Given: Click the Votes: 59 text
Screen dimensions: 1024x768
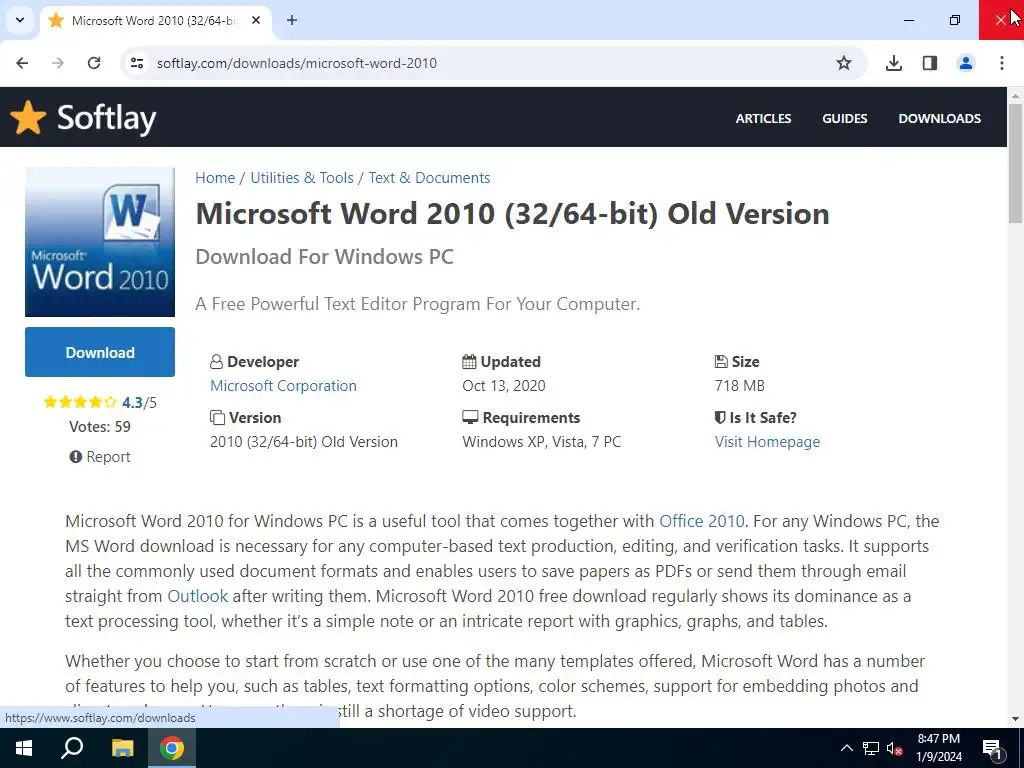Looking at the screenshot, I should [100, 426].
